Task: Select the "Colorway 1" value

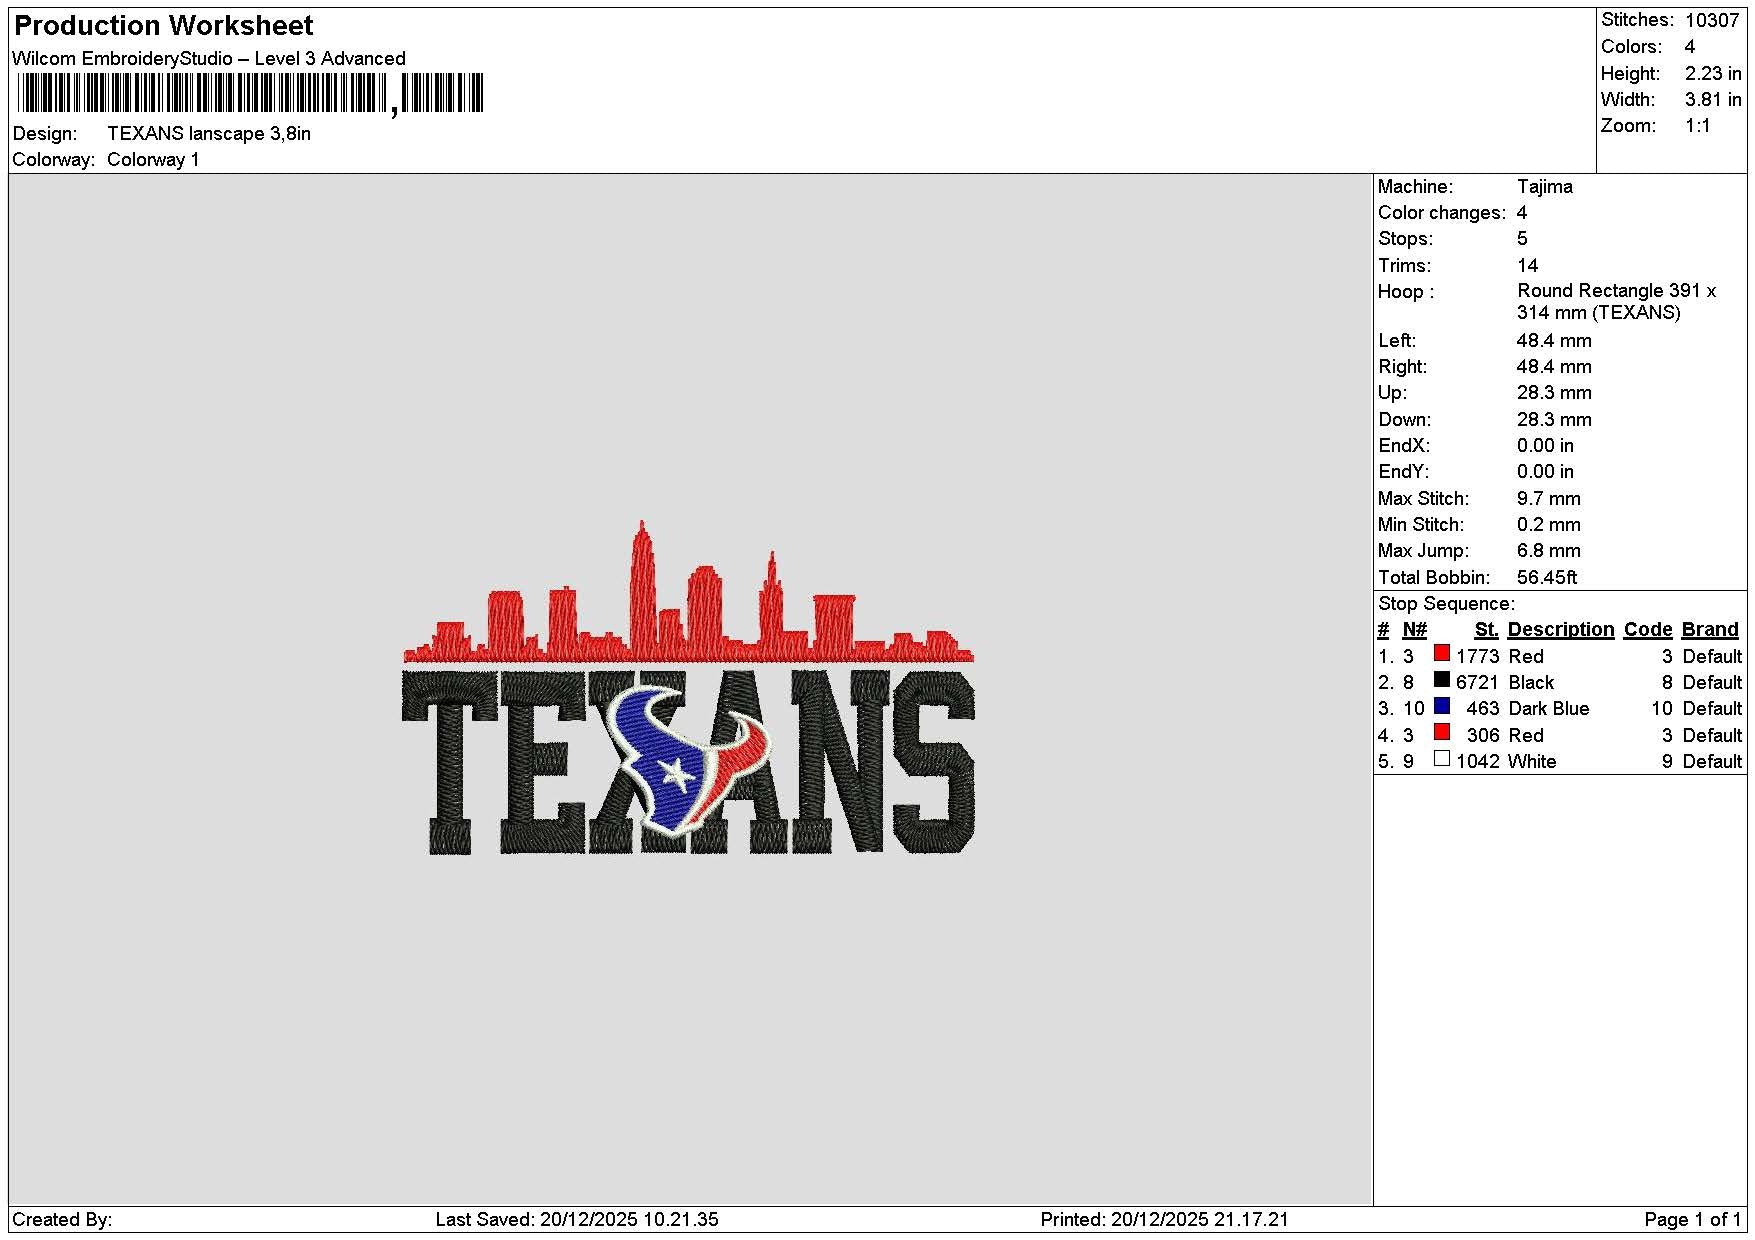Action: 153,159
